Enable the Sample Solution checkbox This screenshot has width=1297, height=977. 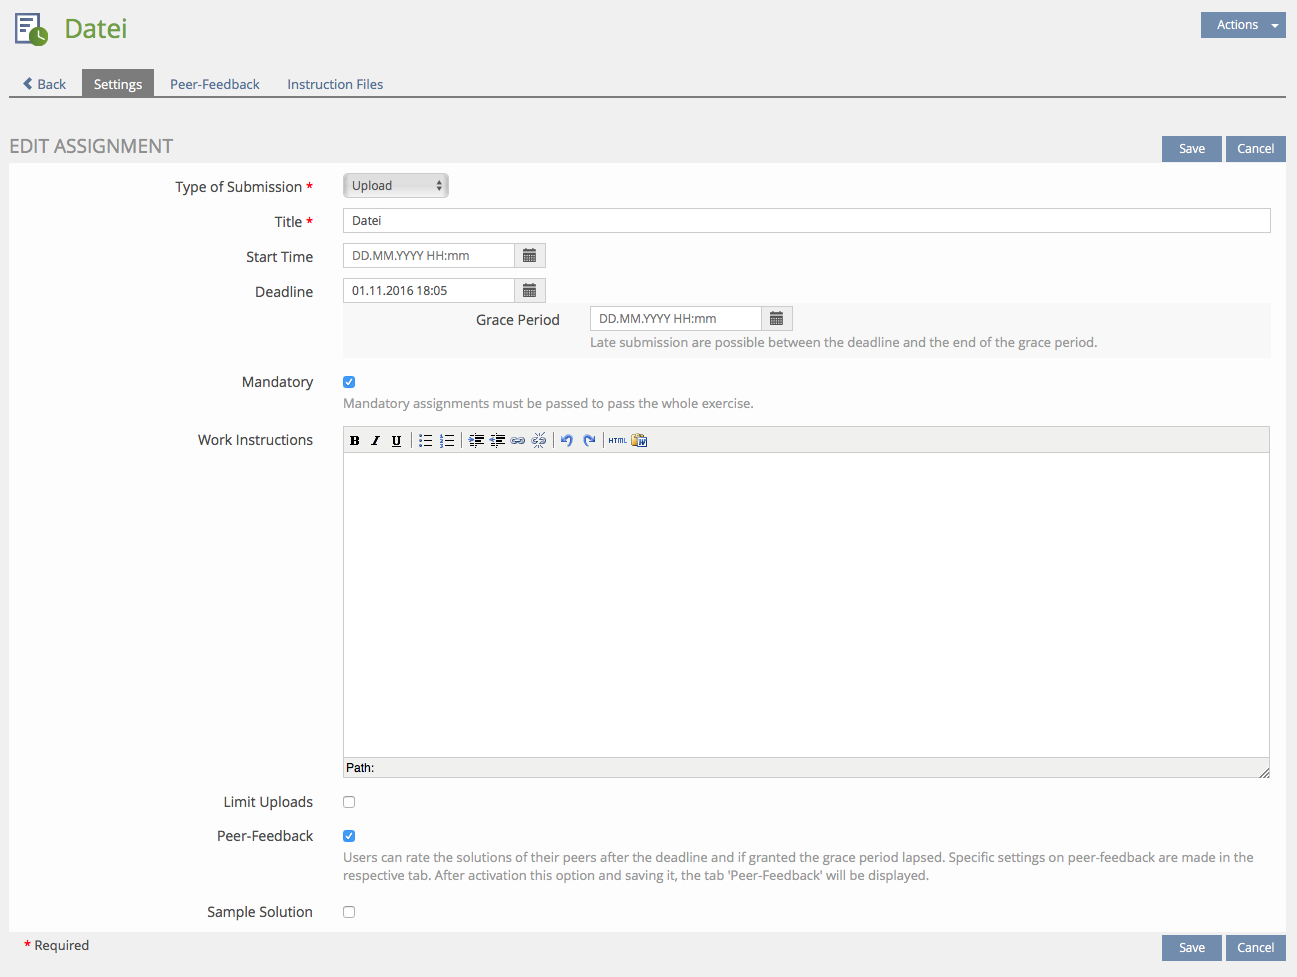pos(349,912)
